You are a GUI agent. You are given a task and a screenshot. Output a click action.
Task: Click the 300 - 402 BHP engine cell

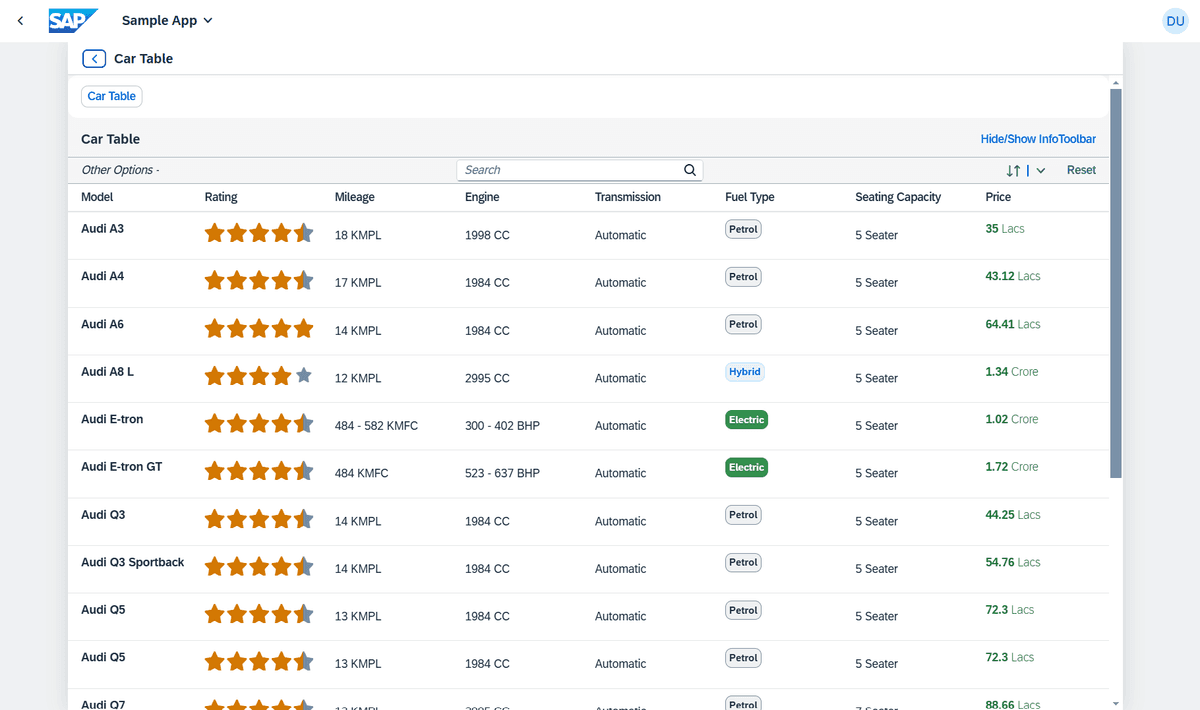pos(502,426)
